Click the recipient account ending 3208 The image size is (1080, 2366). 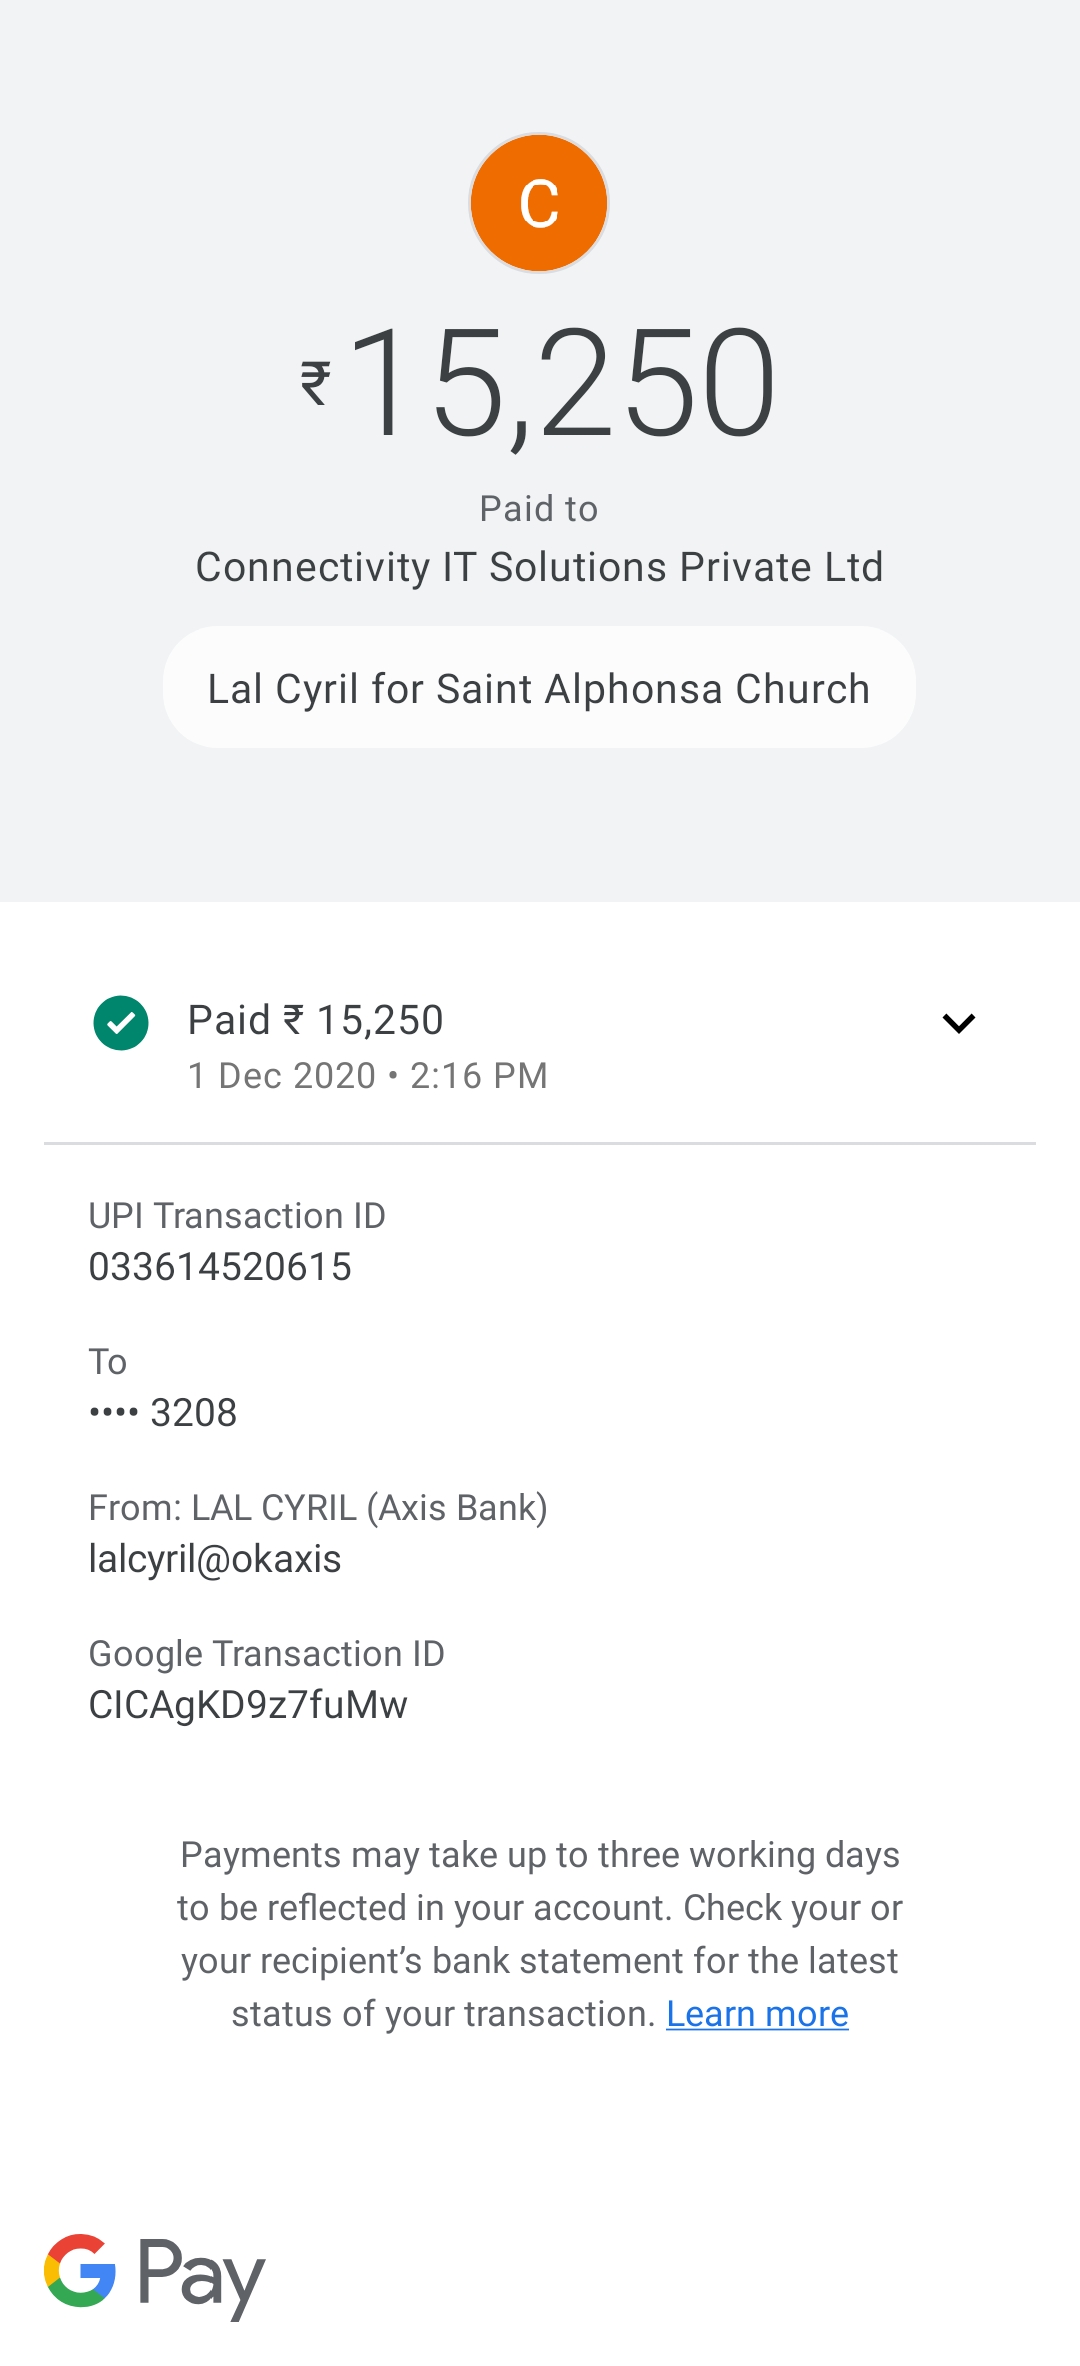point(163,1413)
